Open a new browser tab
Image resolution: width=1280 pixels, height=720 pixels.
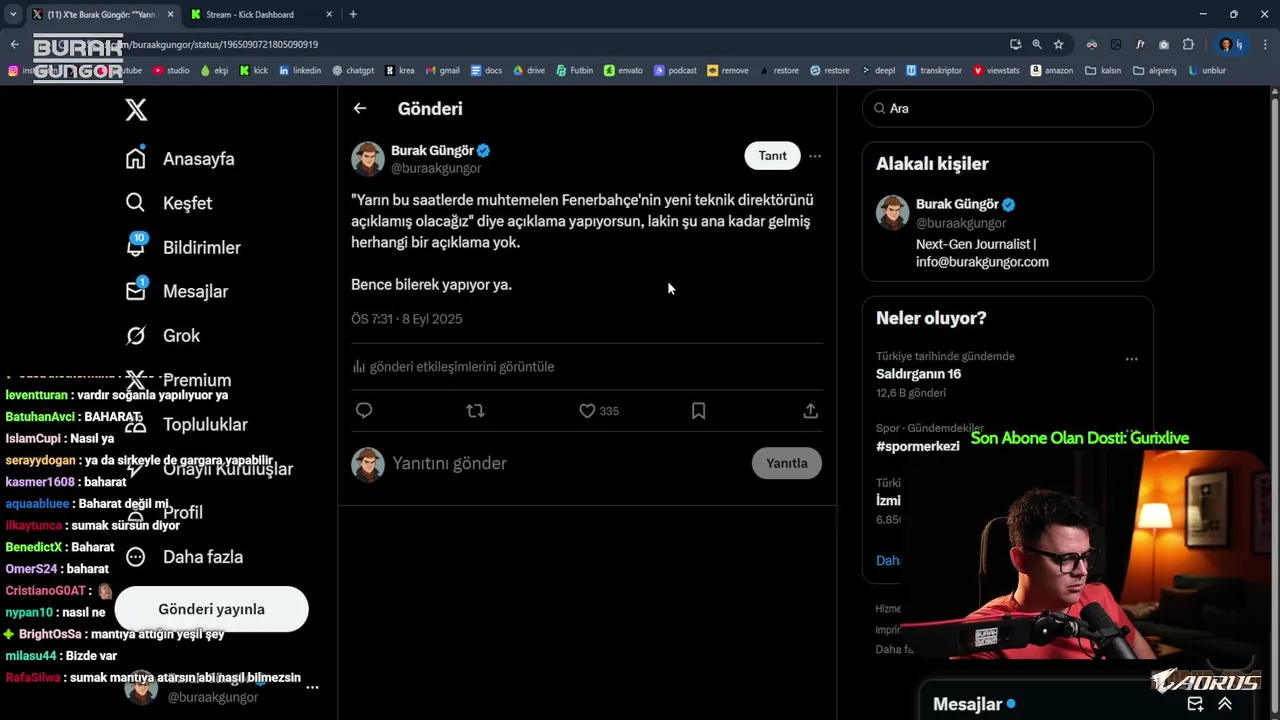pyautogui.click(x=353, y=14)
